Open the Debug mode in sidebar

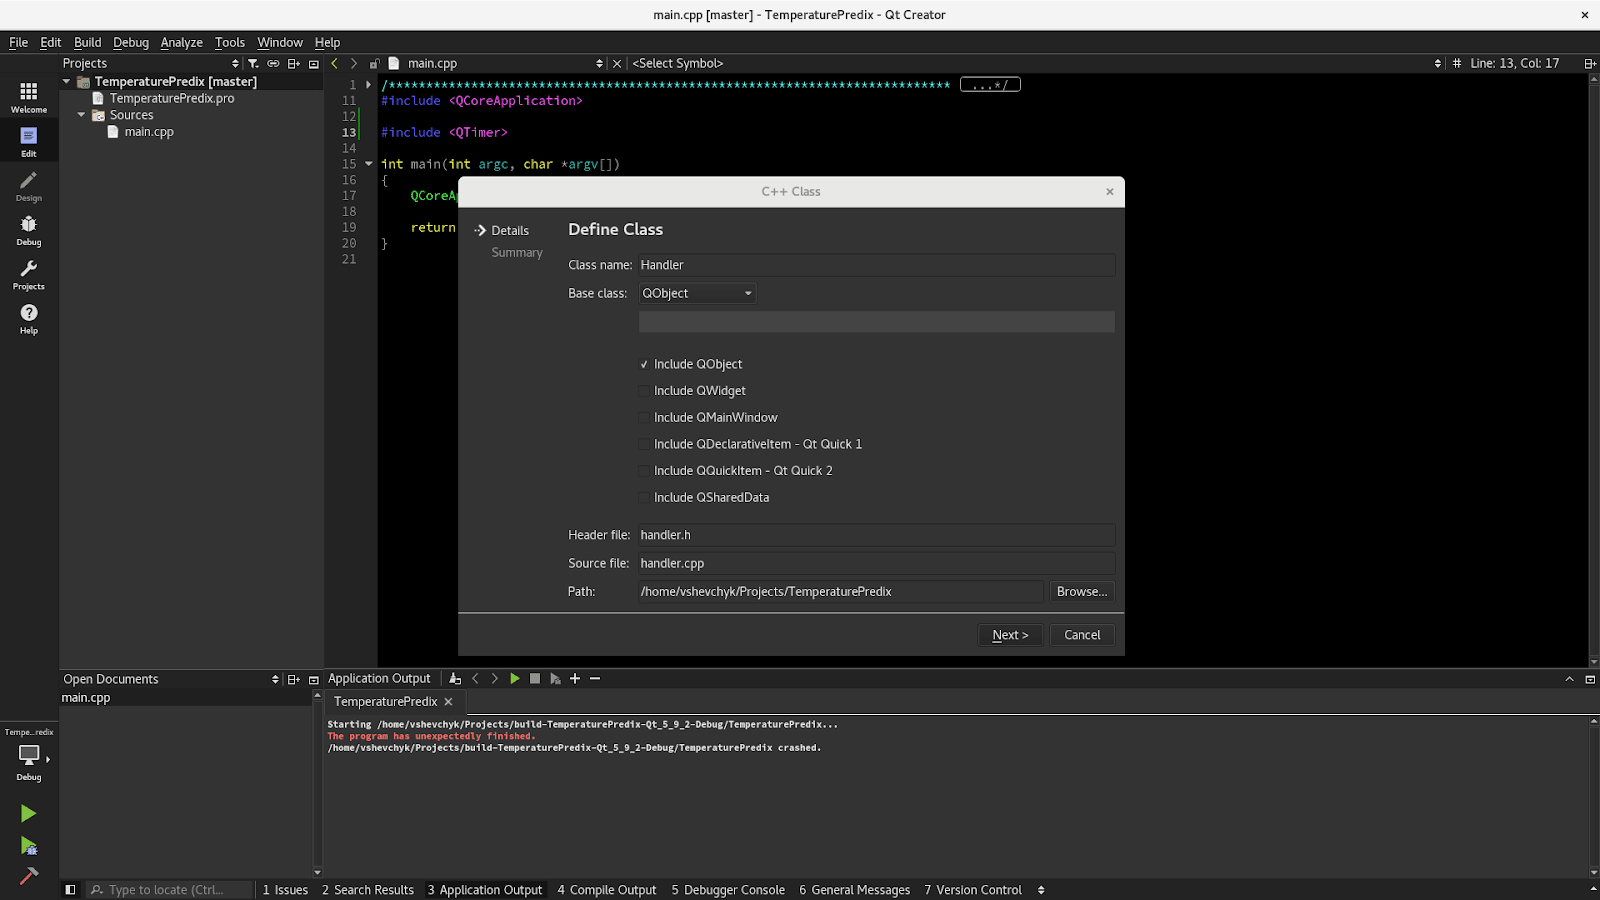(x=29, y=230)
